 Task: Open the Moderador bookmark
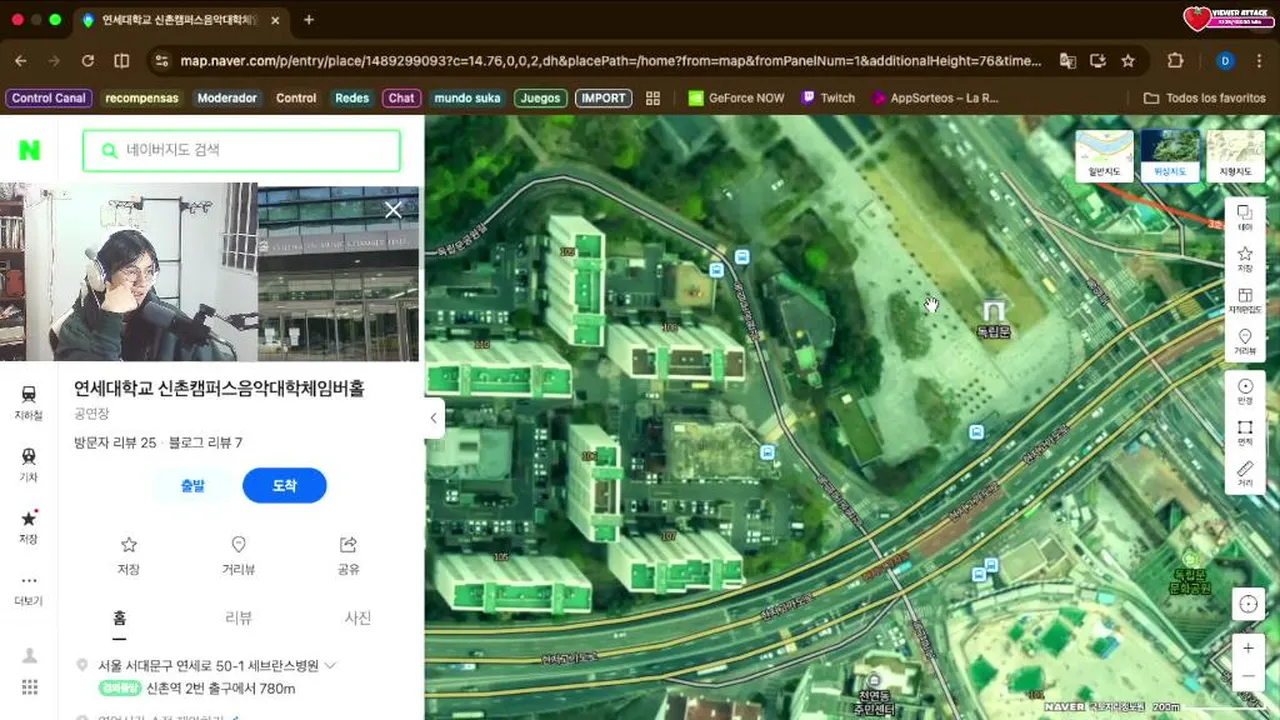click(x=227, y=98)
